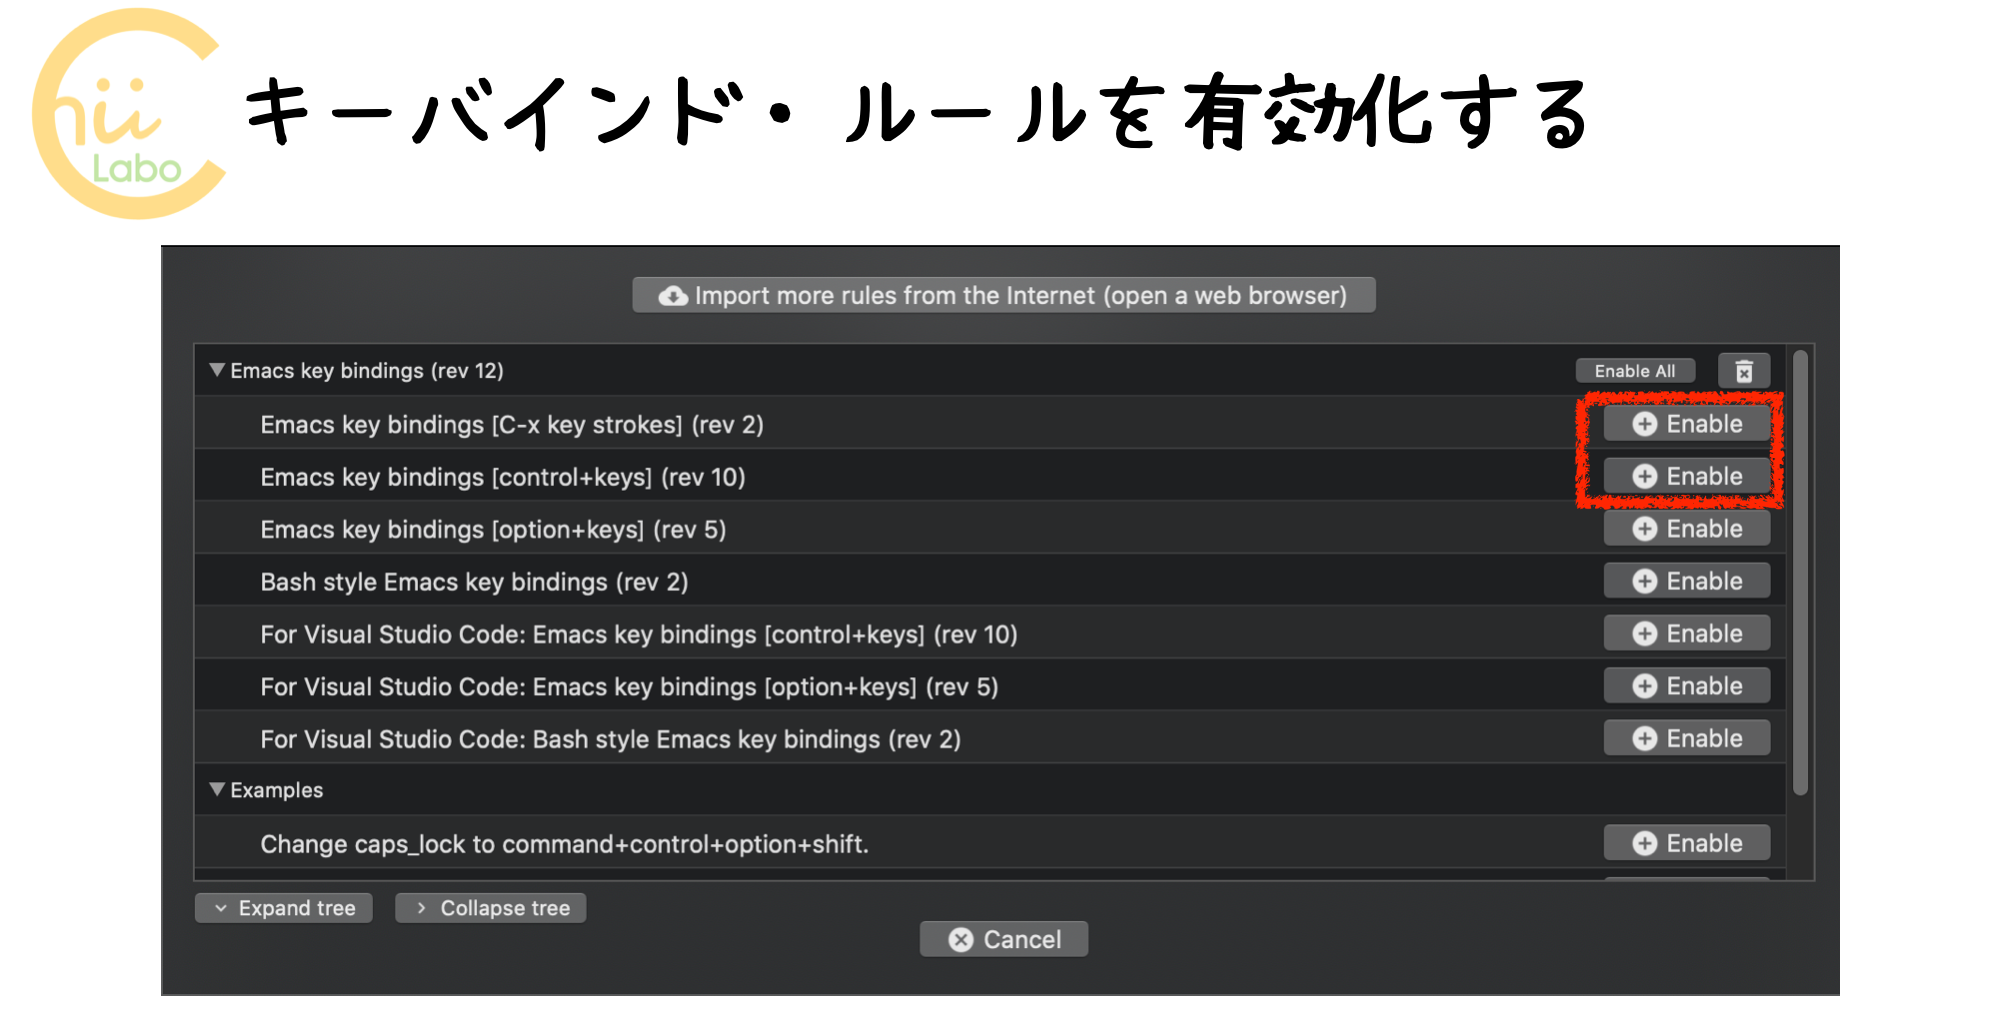Click the chevron icon on the Collapse tree button
1992x1032 pixels.
[x=423, y=907]
